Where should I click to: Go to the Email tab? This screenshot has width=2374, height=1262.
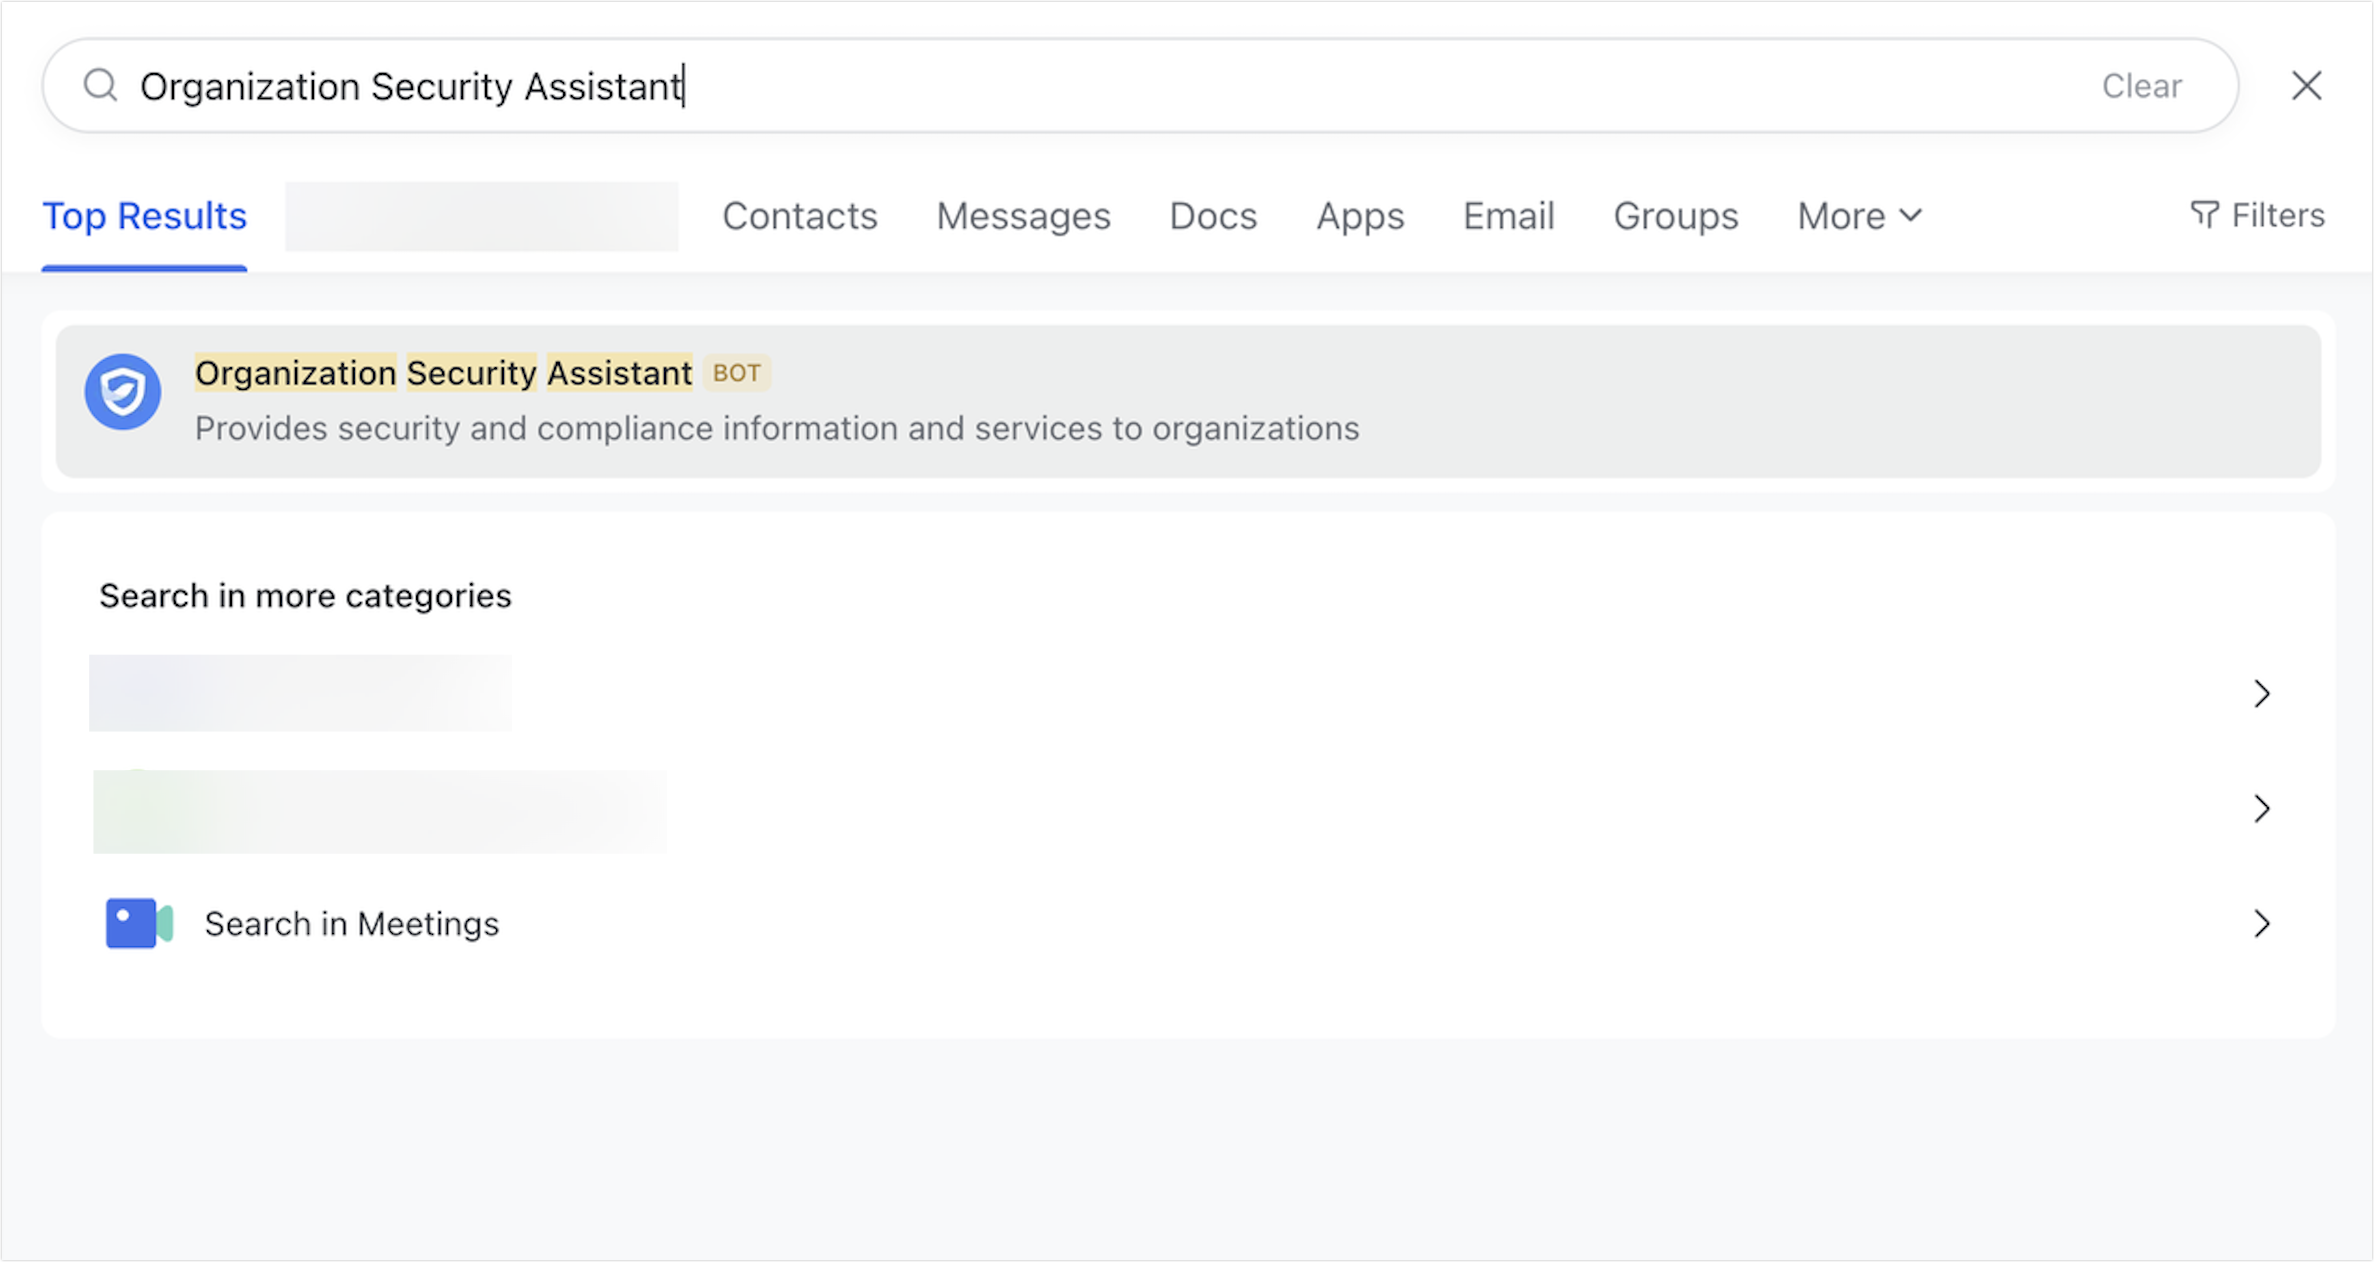click(1508, 215)
